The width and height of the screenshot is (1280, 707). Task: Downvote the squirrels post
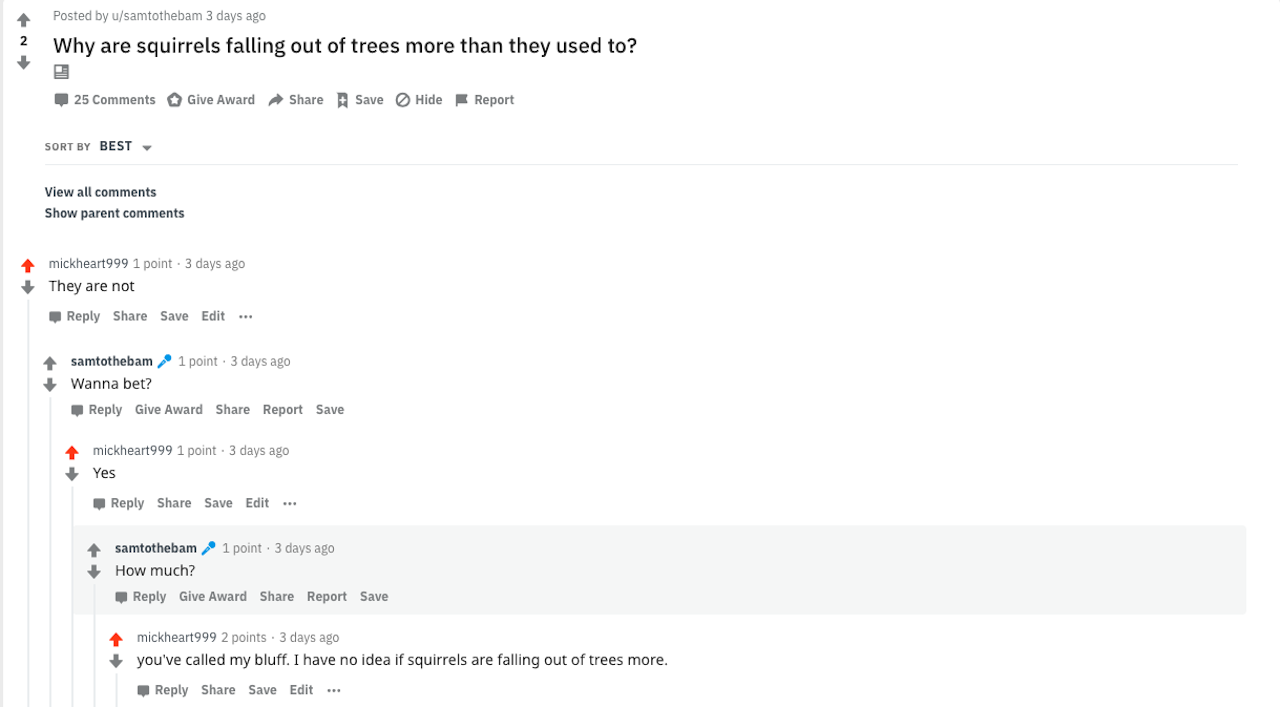[24, 63]
